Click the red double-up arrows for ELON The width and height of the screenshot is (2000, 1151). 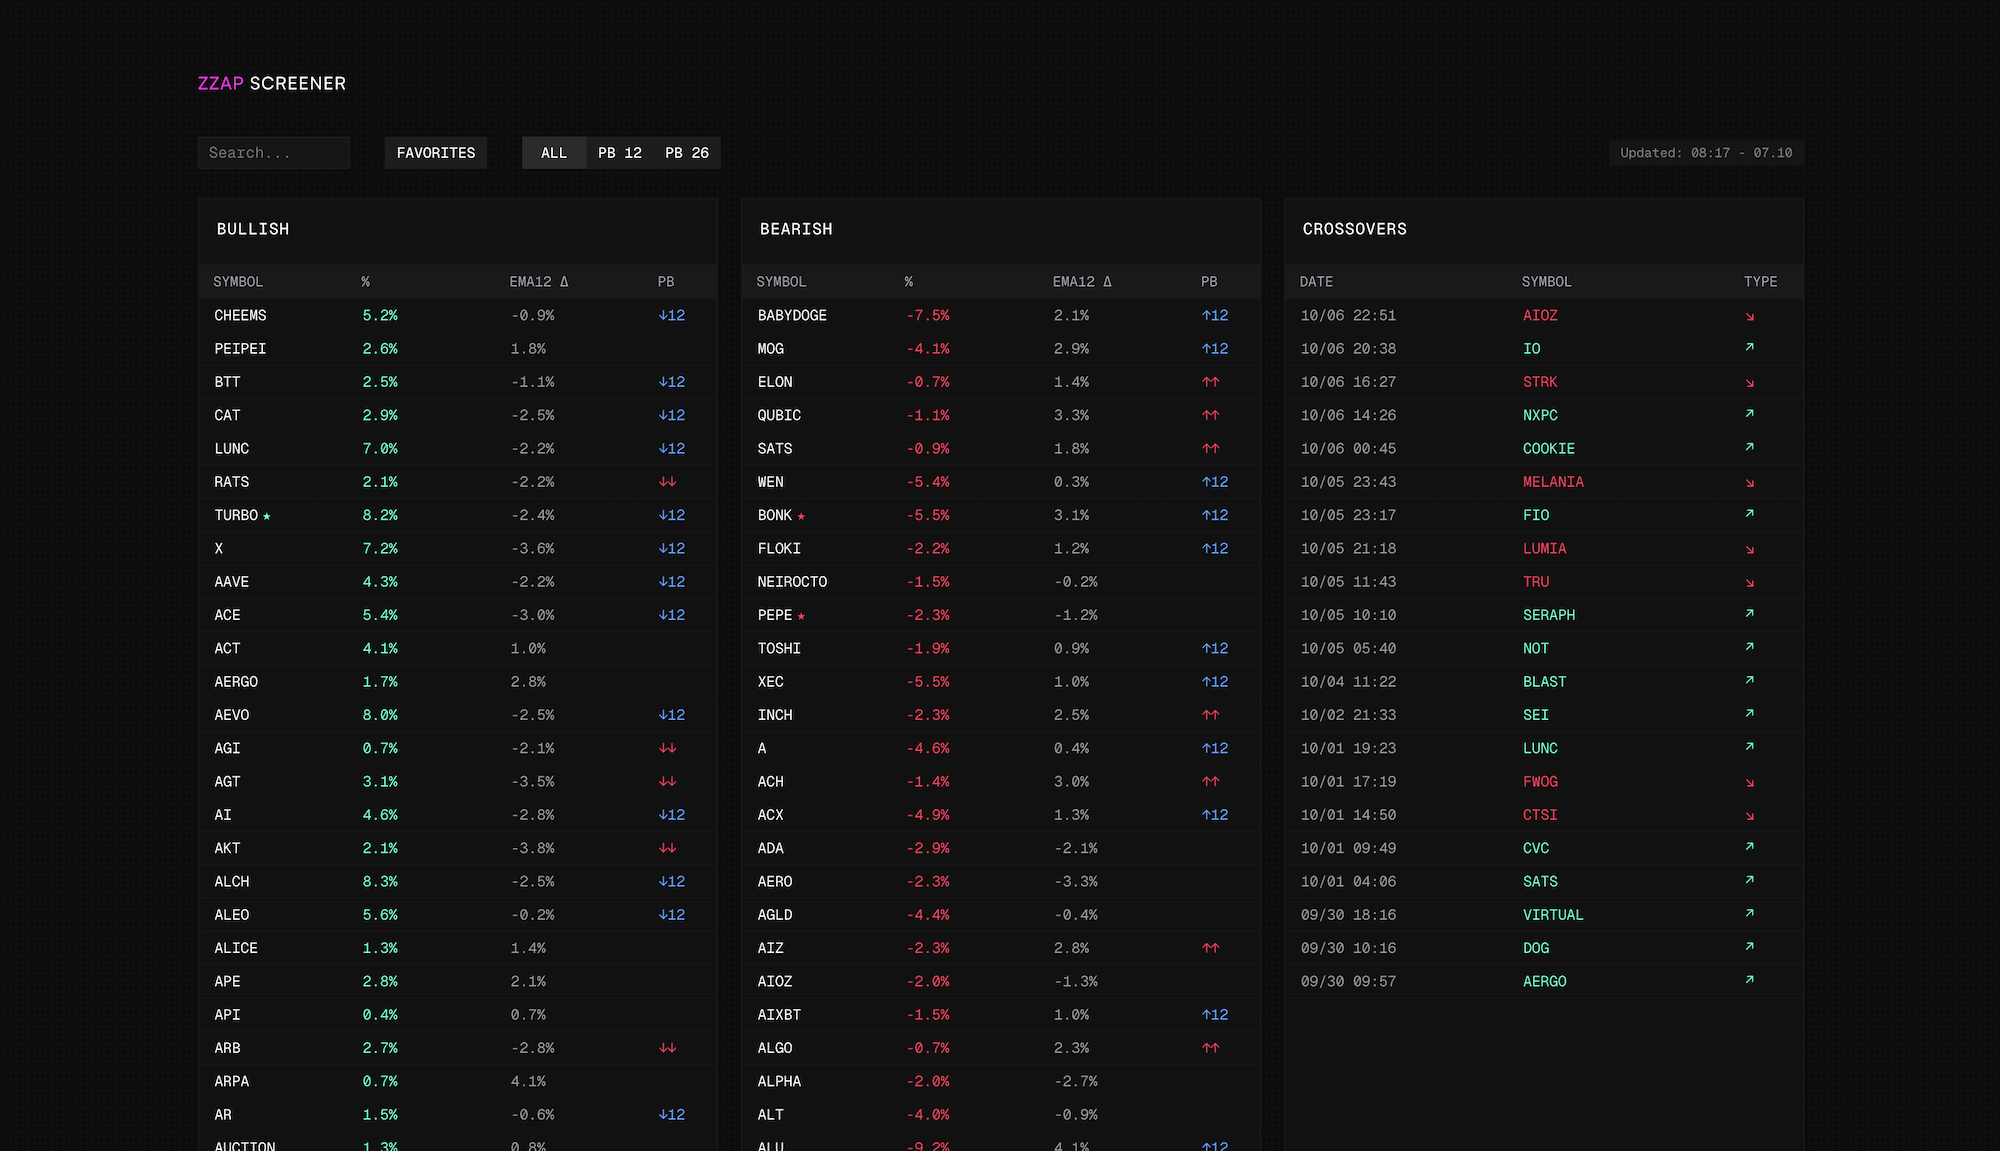[x=1211, y=382]
